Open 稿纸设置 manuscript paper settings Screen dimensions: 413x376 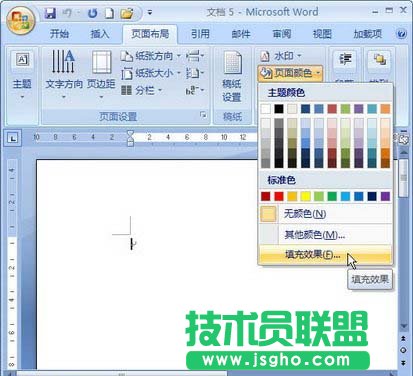(x=232, y=77)
